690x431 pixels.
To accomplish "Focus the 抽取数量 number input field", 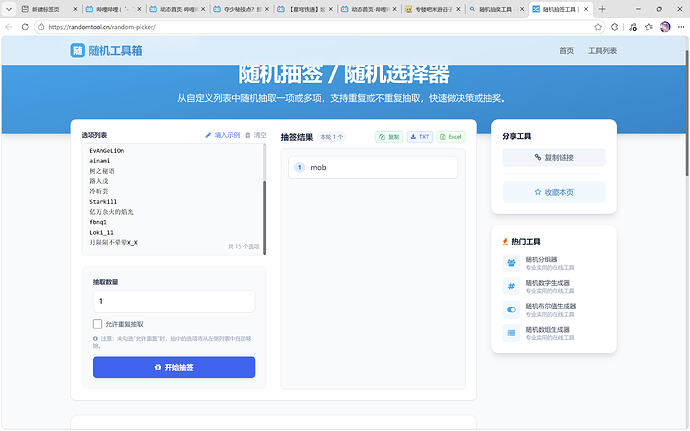I will (174, 301).
